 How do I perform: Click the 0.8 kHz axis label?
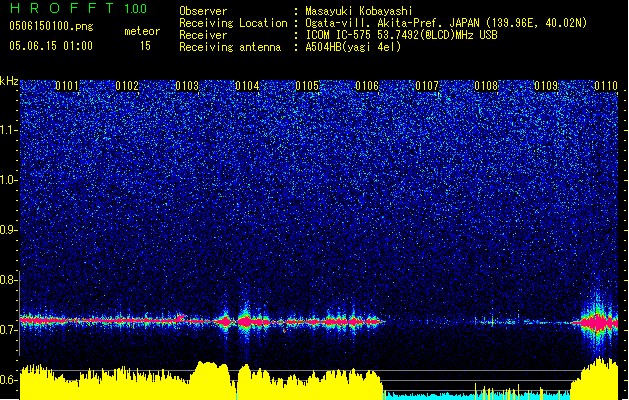coord(8,280)
